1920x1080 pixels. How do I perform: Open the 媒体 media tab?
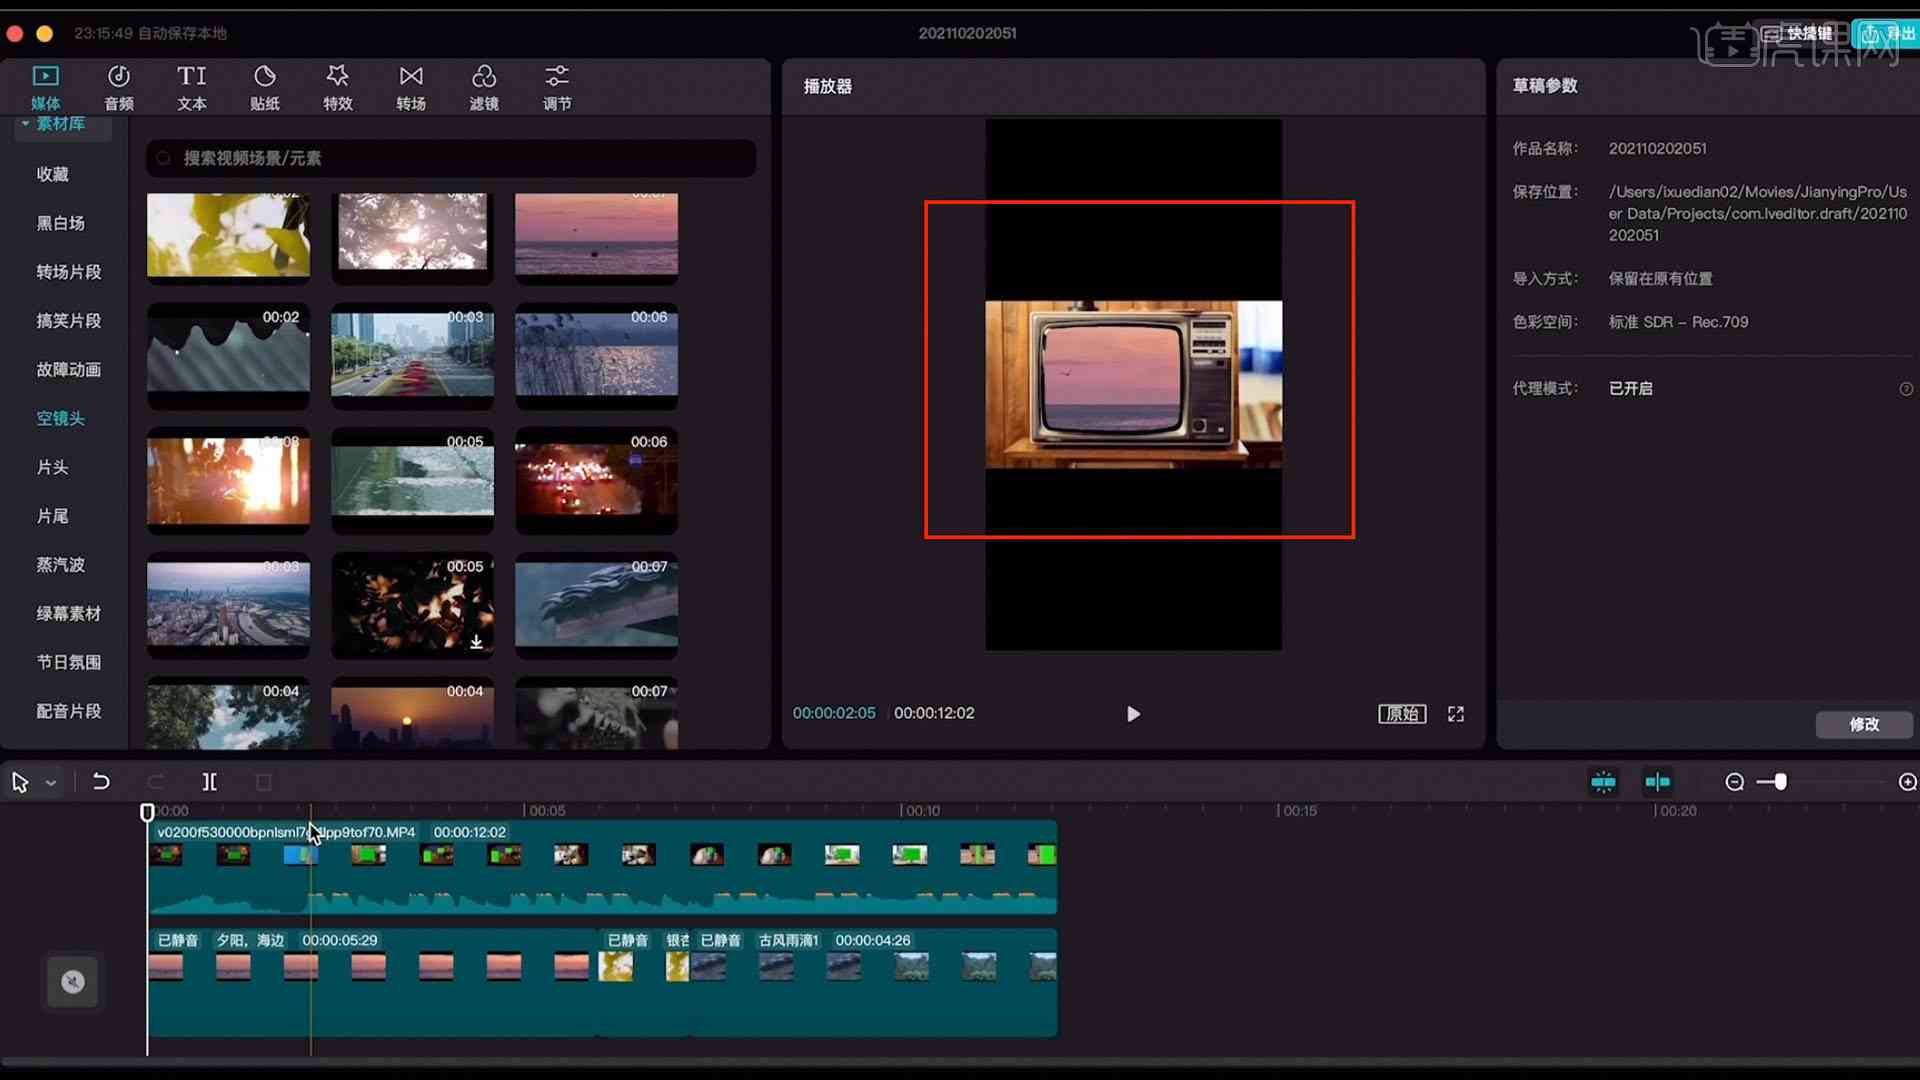click(x=46, y=87)
